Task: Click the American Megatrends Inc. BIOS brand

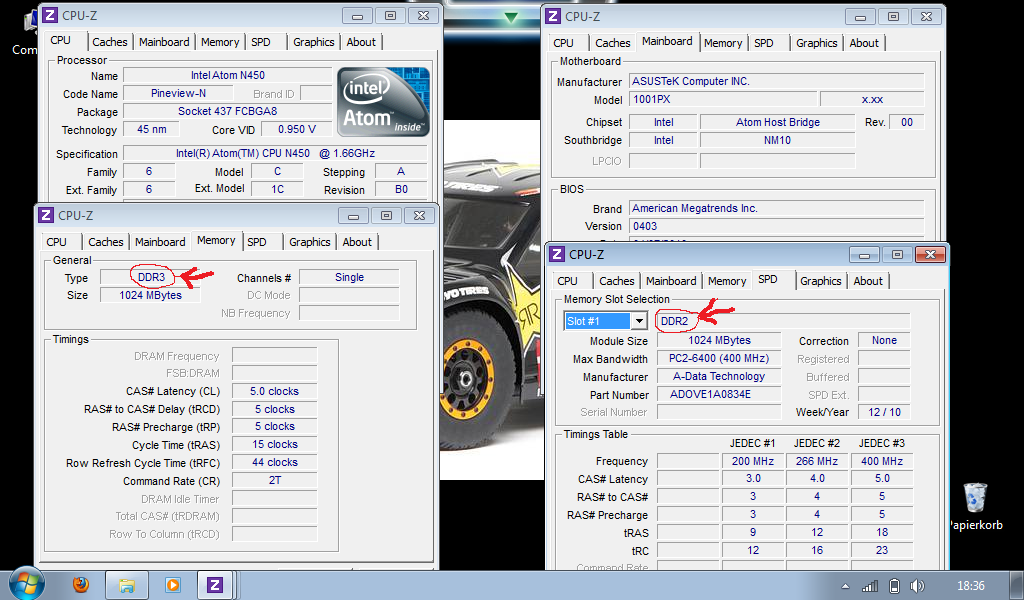Action: pos(776,208)
